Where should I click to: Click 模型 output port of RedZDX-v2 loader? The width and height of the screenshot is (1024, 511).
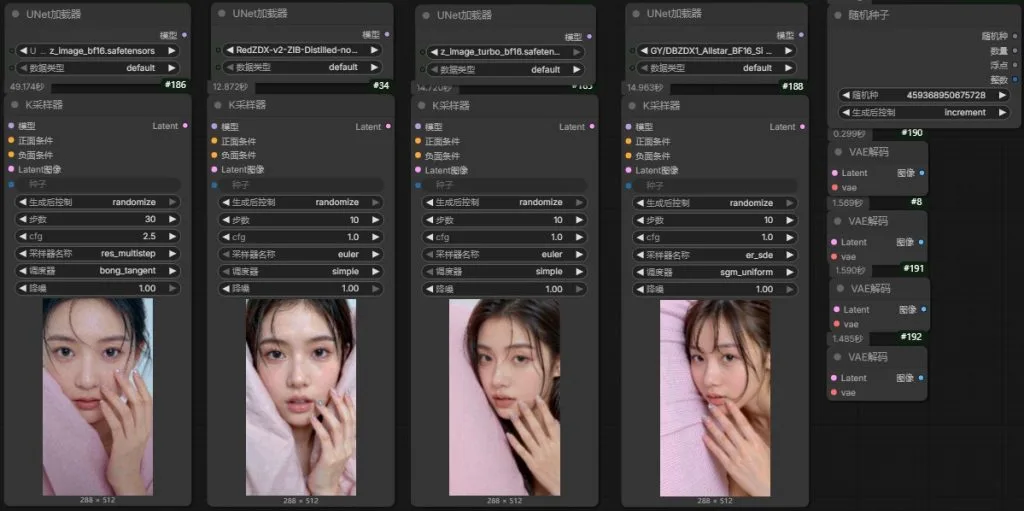(387, 34)
